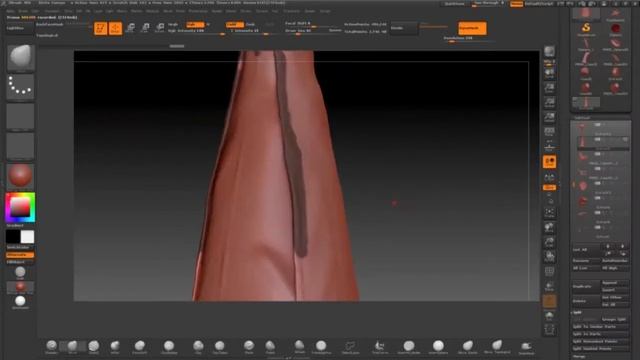Select the ClayBuildup brush
Image resolution: width=640 pixels, height=360 pixels.
(x=169, y=347)
